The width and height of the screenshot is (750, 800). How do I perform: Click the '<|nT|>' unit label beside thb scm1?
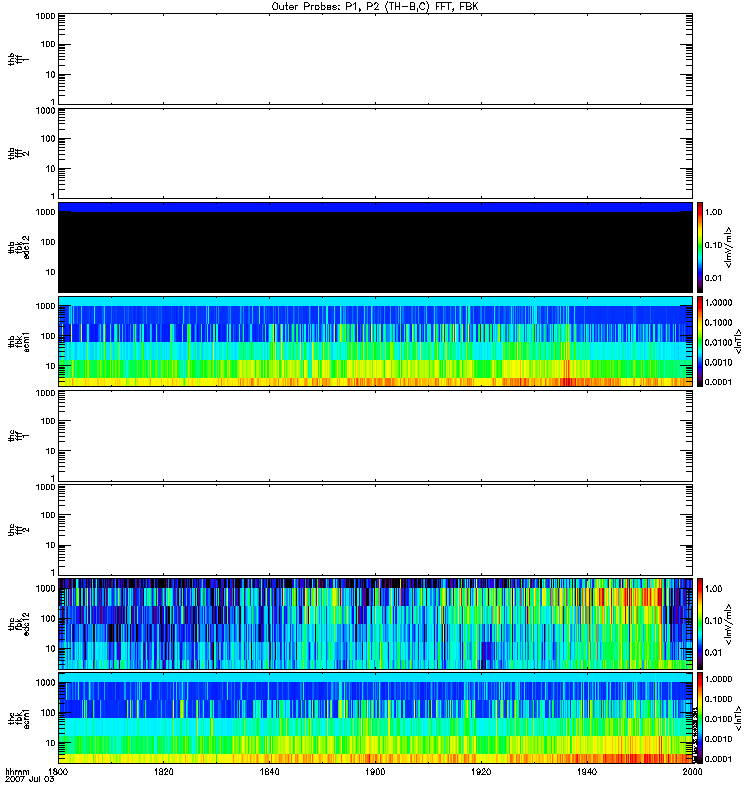738,341
